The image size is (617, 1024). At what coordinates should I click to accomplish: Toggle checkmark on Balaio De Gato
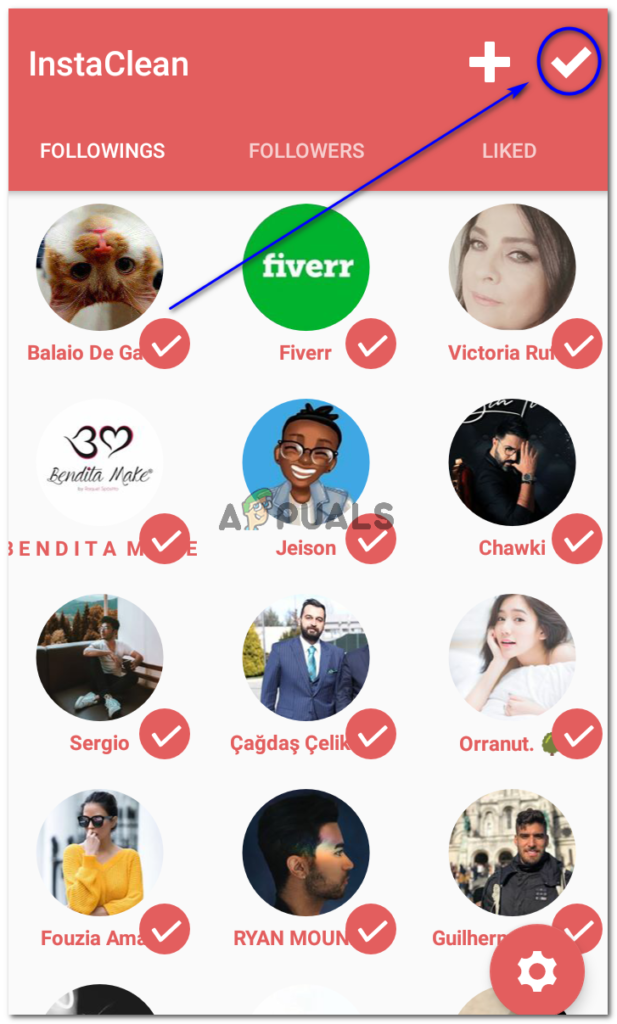pos(165,344)
